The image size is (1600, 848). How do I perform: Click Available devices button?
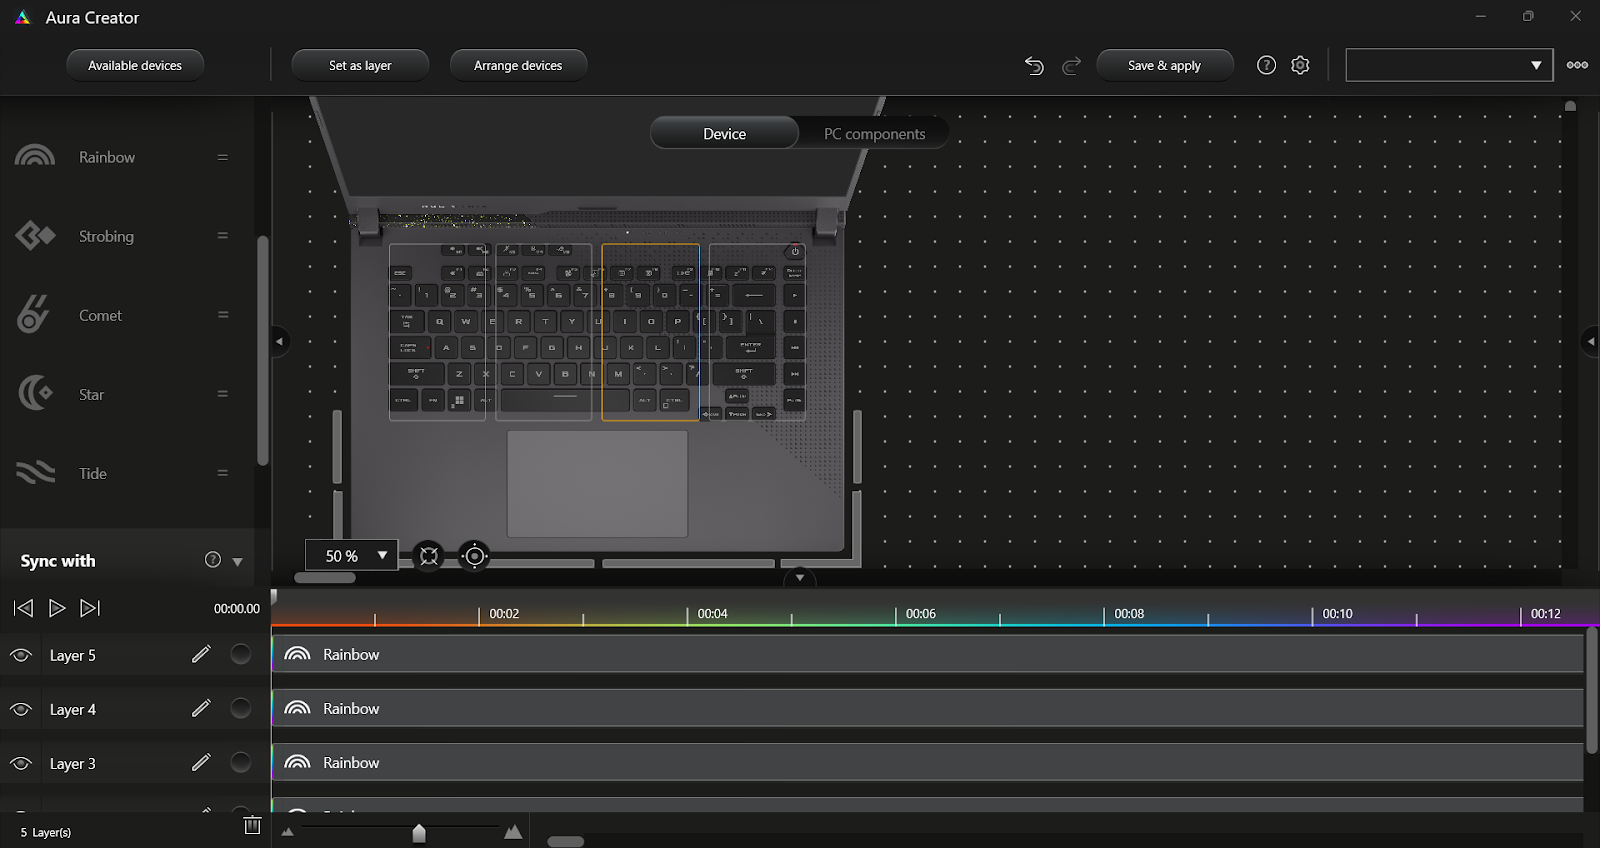135,65
